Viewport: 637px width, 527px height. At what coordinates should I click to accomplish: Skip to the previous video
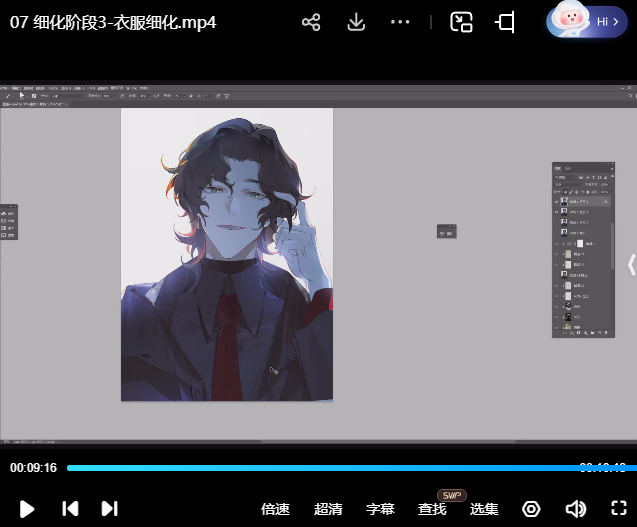(x=70, y=508)
